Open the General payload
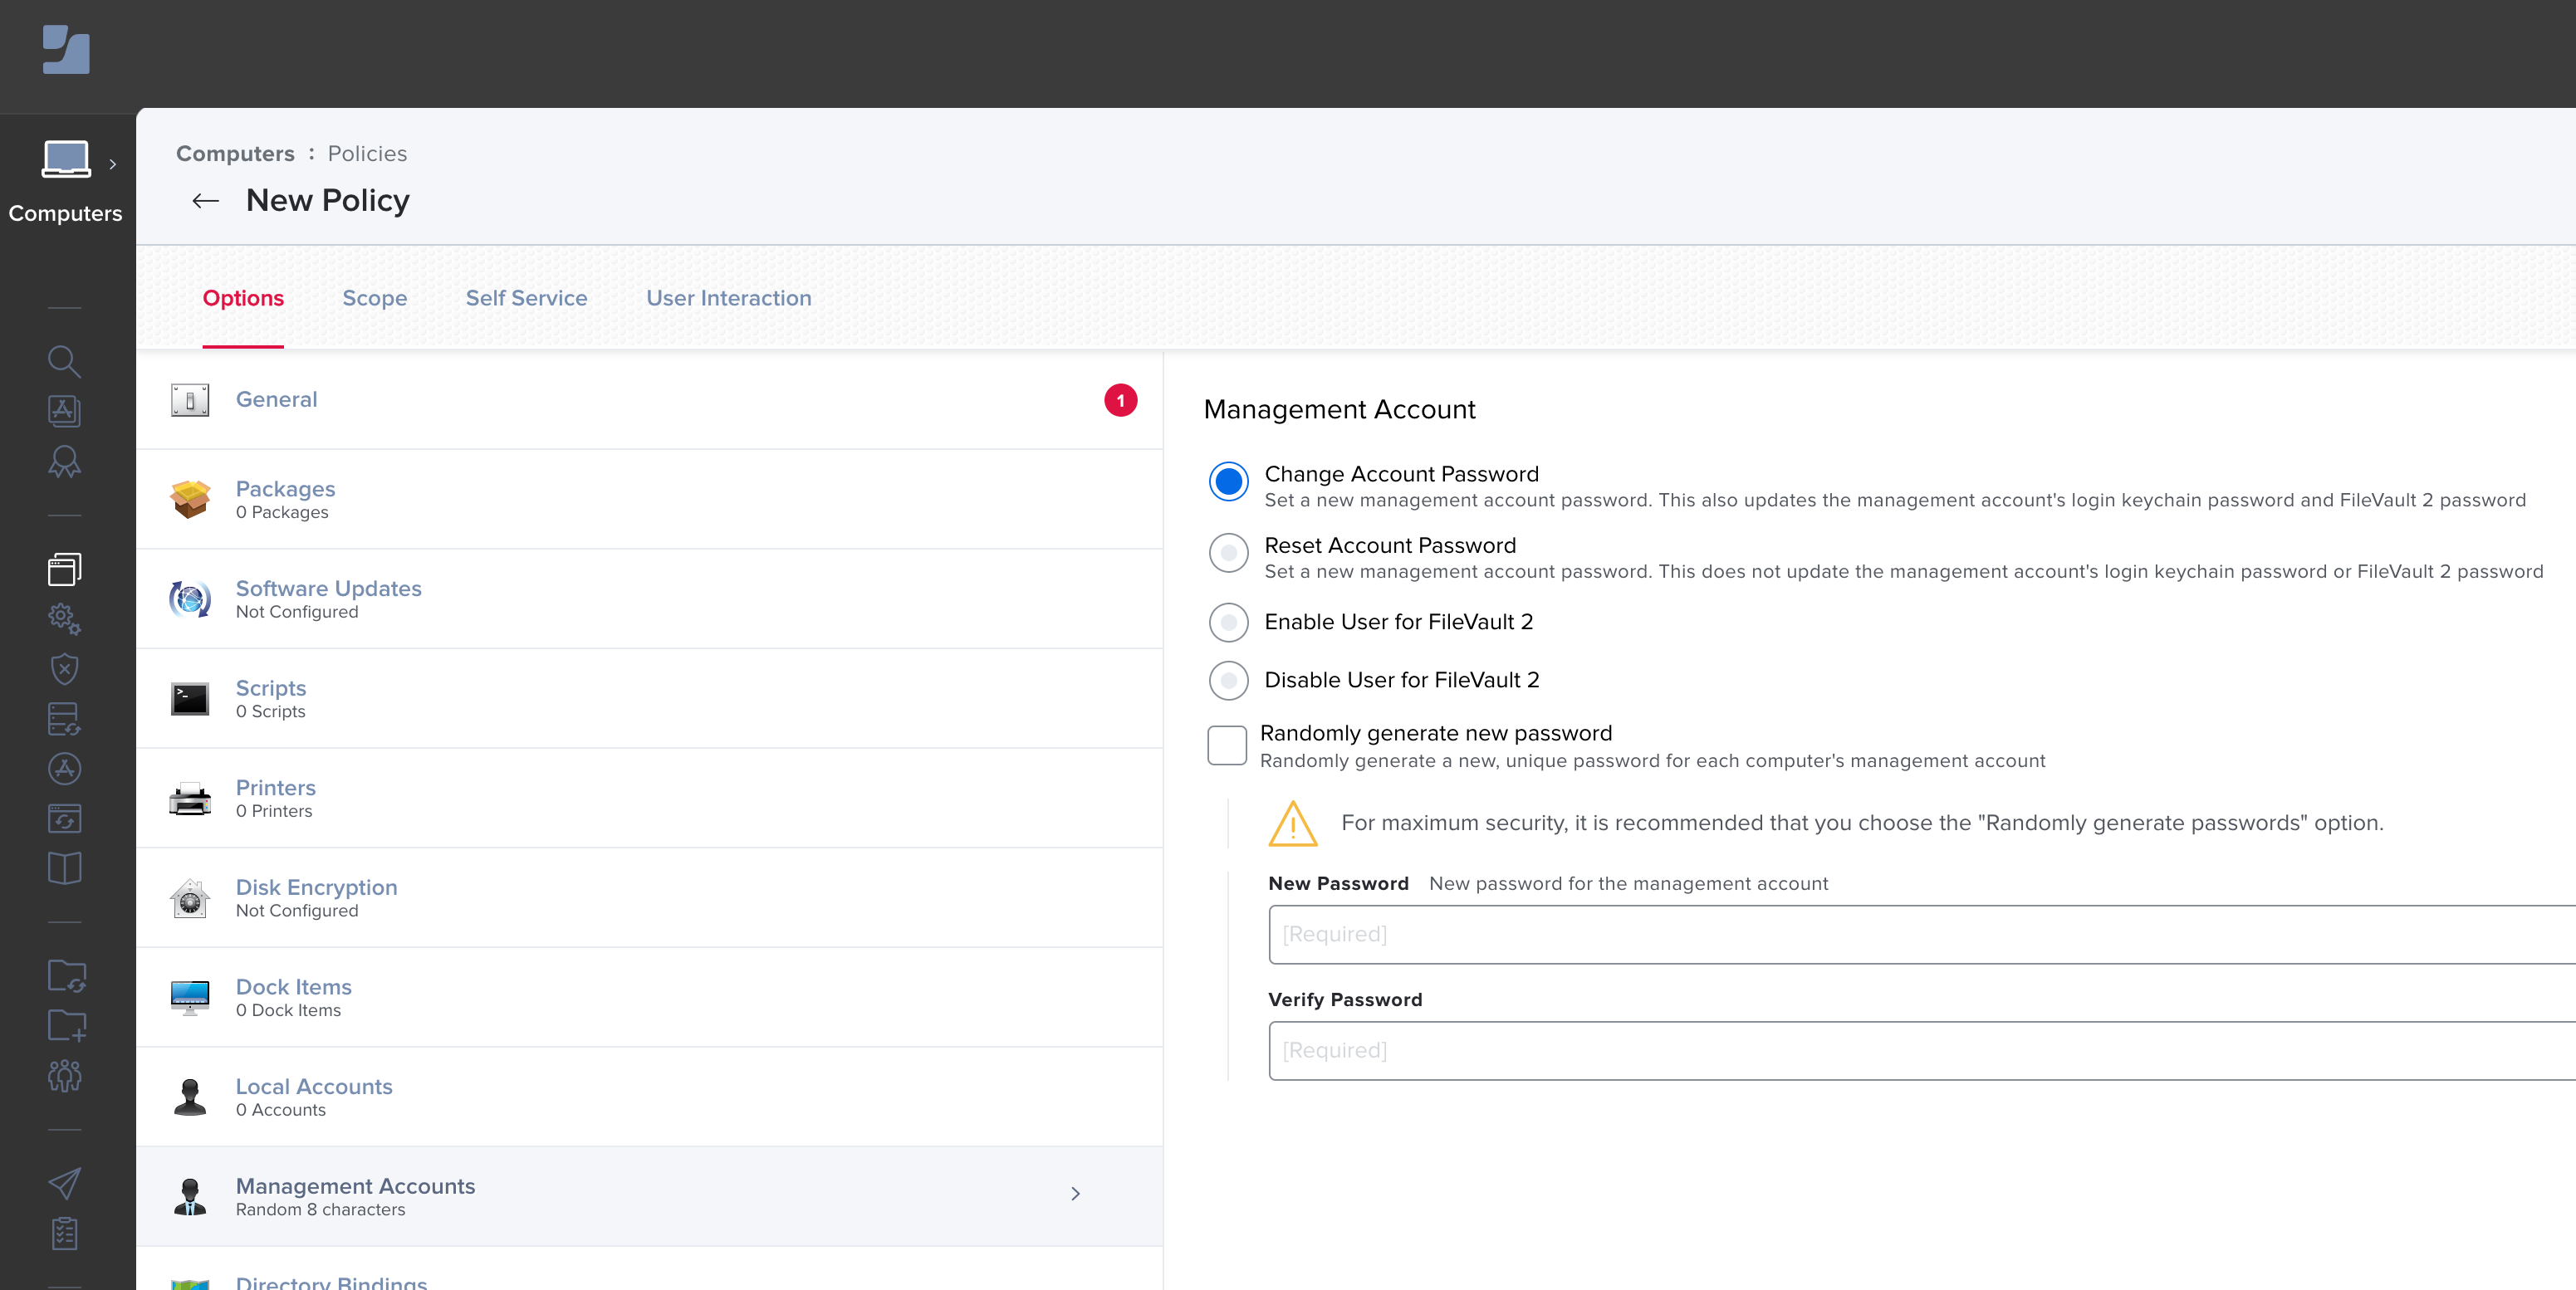Viewport: 2576px width, 1290px height. click(649, 400)
